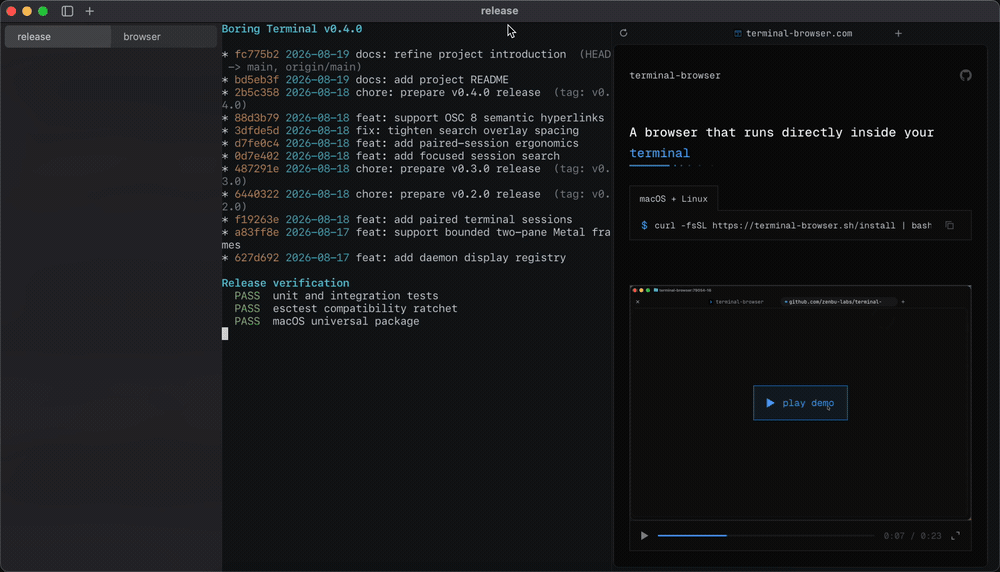Open a new browser tab with plus icon
The width and height of the screenshot is (1000, 572).
(x=898, y=33)
